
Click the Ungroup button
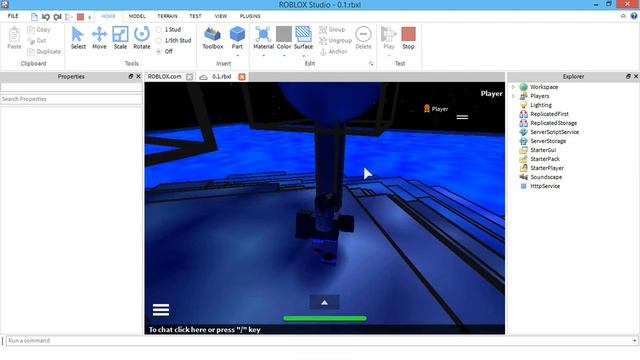pos(336,40)
